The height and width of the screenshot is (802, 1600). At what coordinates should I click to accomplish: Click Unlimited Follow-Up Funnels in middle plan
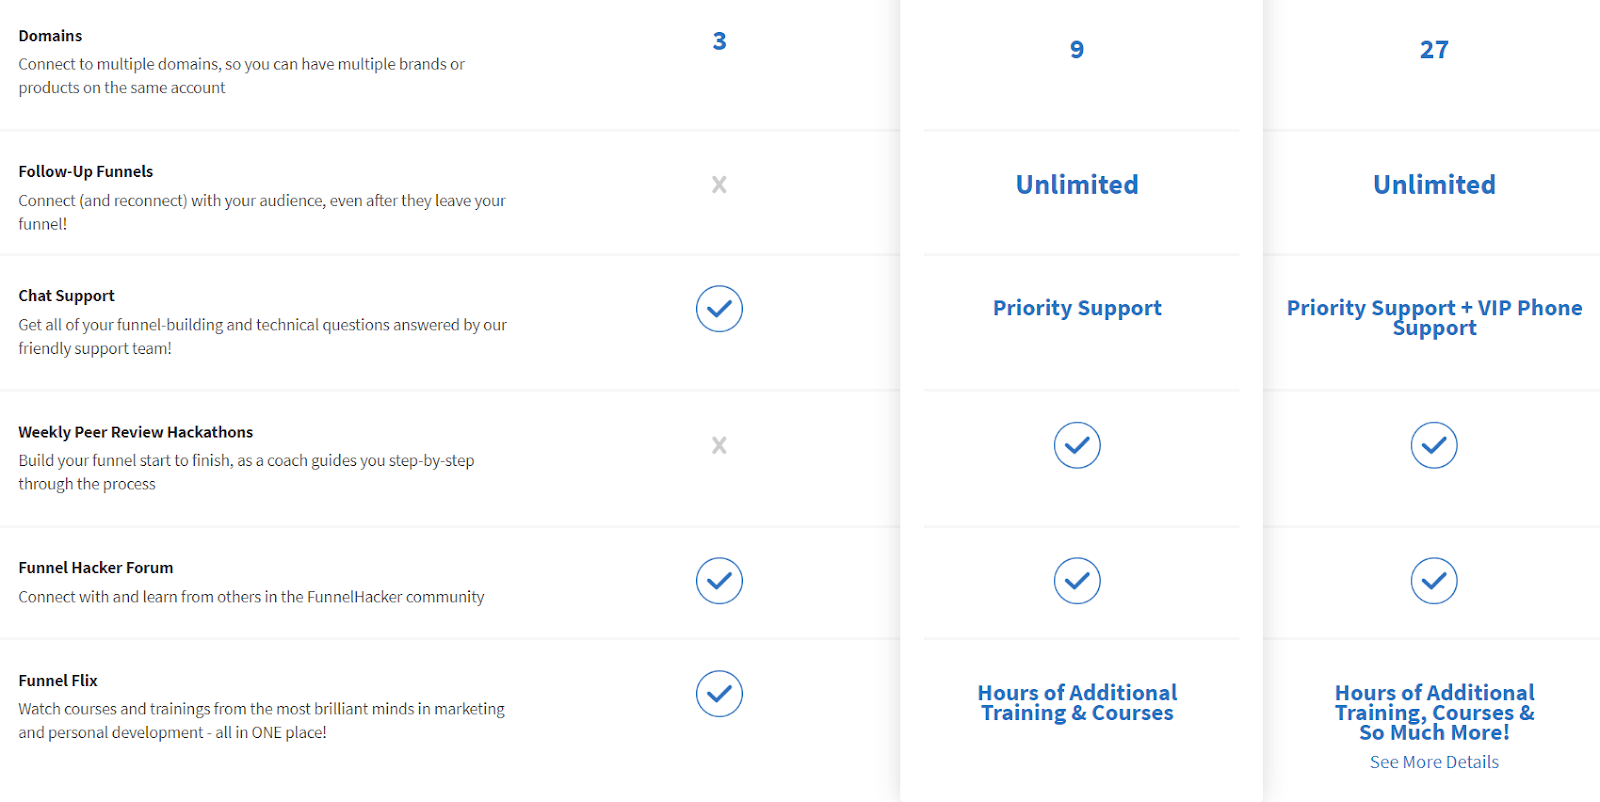(1077, 185)
